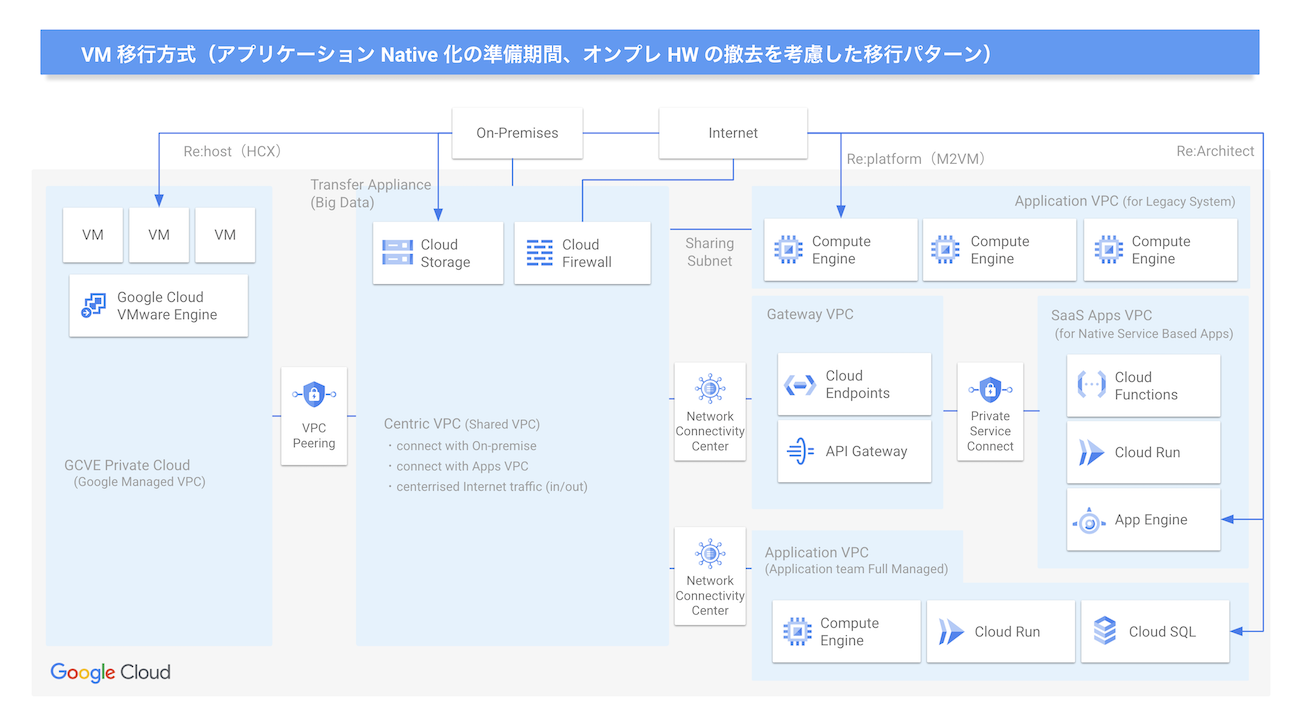This screenshot has height=716, width=1300.
Task: Click the VPC Peering lock icon
Action: tap(314, 394)
